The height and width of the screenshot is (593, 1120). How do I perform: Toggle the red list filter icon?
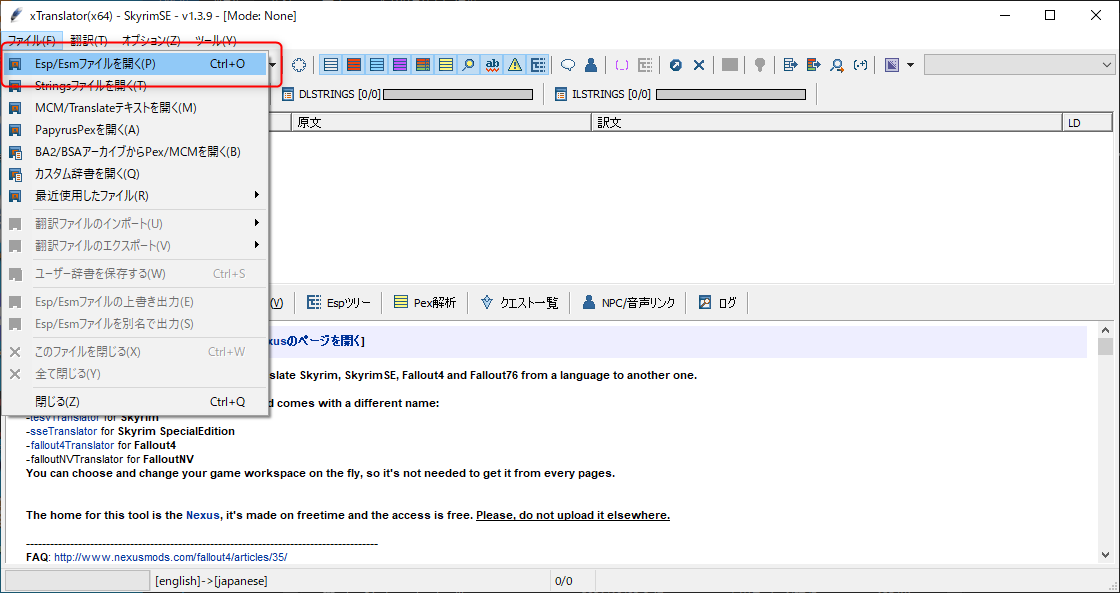point(354,65)
